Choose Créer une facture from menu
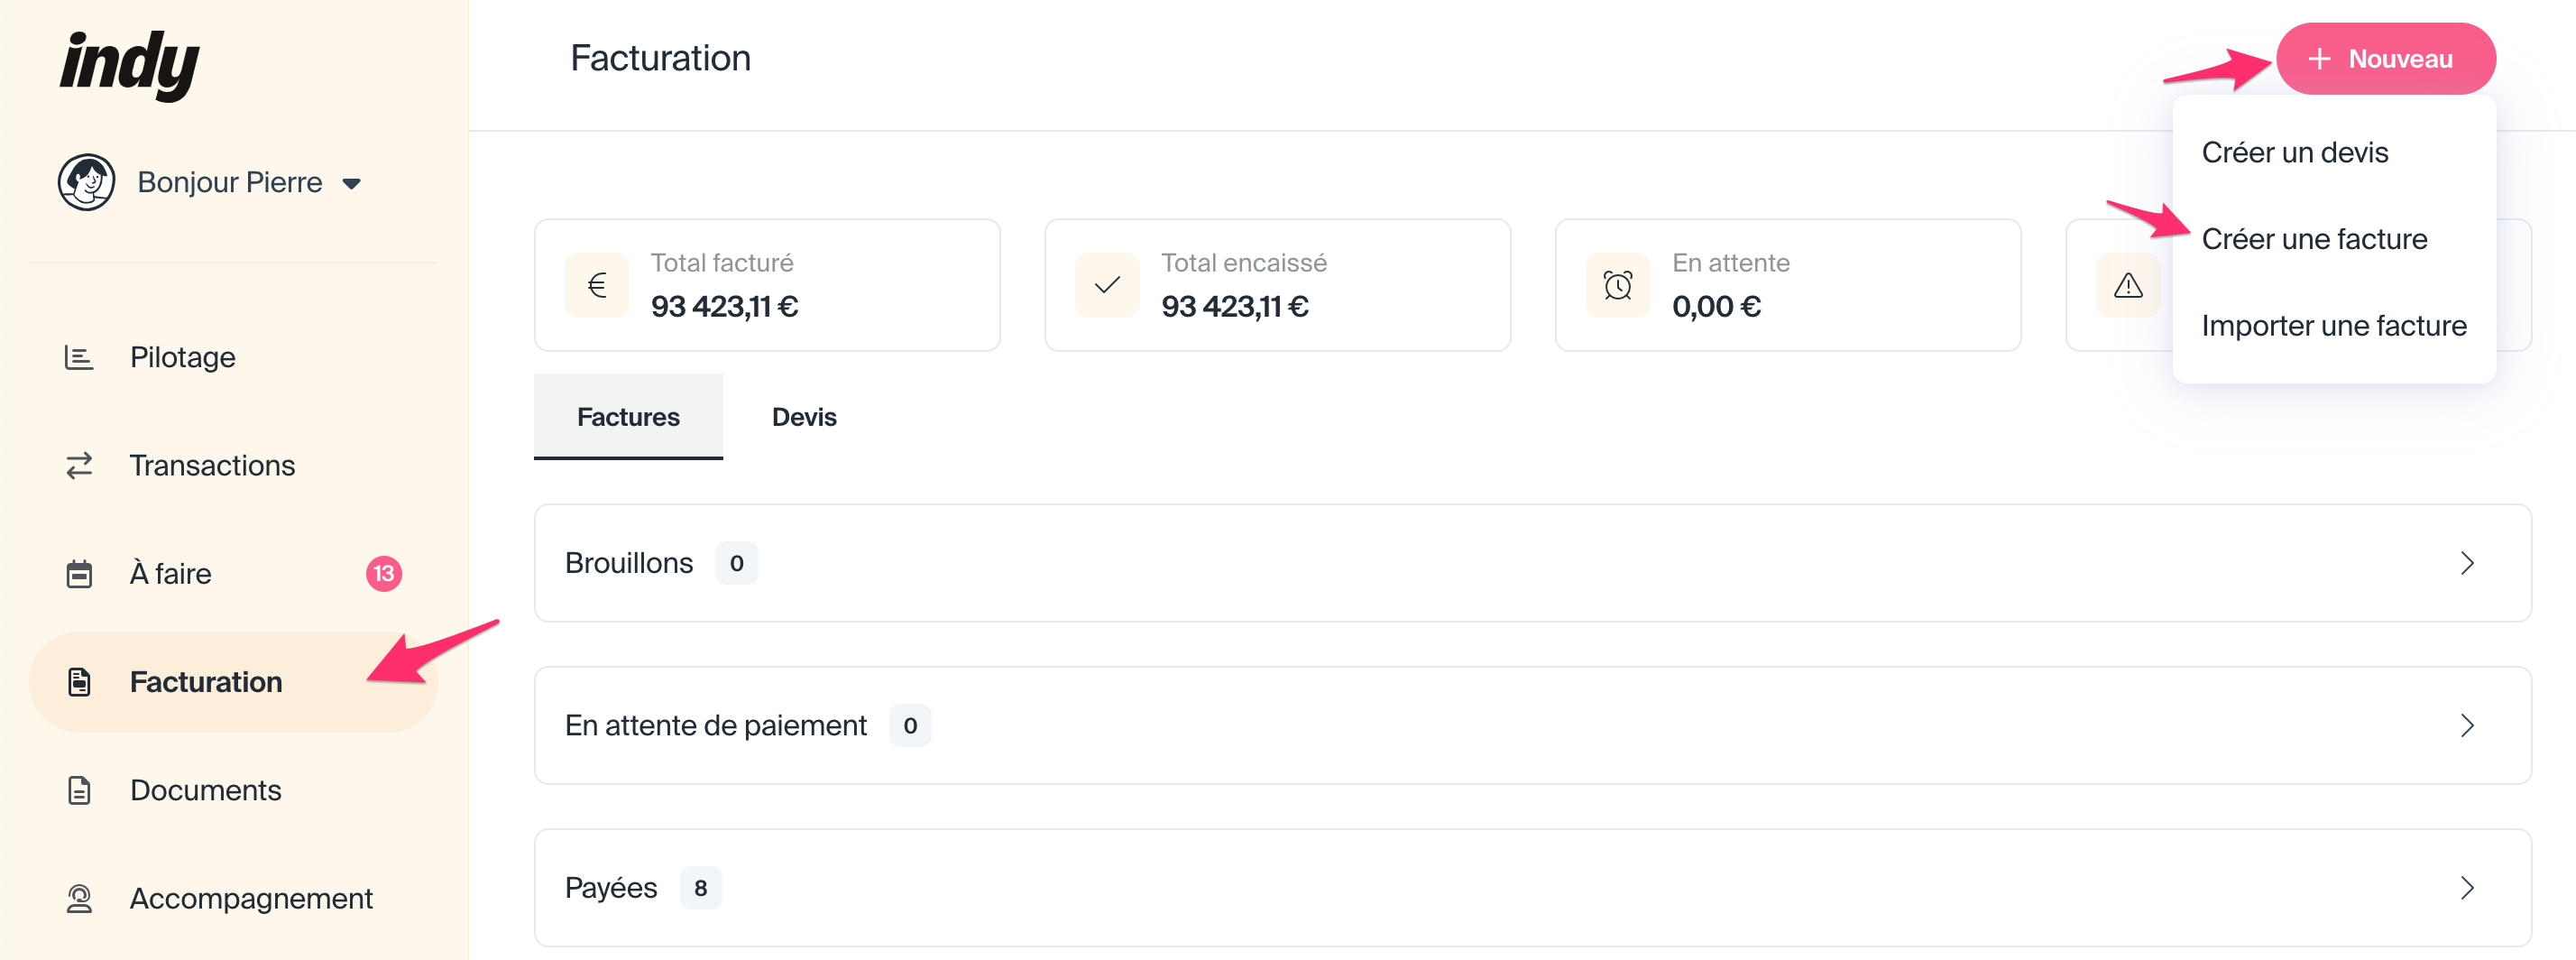 (2314, 239)
